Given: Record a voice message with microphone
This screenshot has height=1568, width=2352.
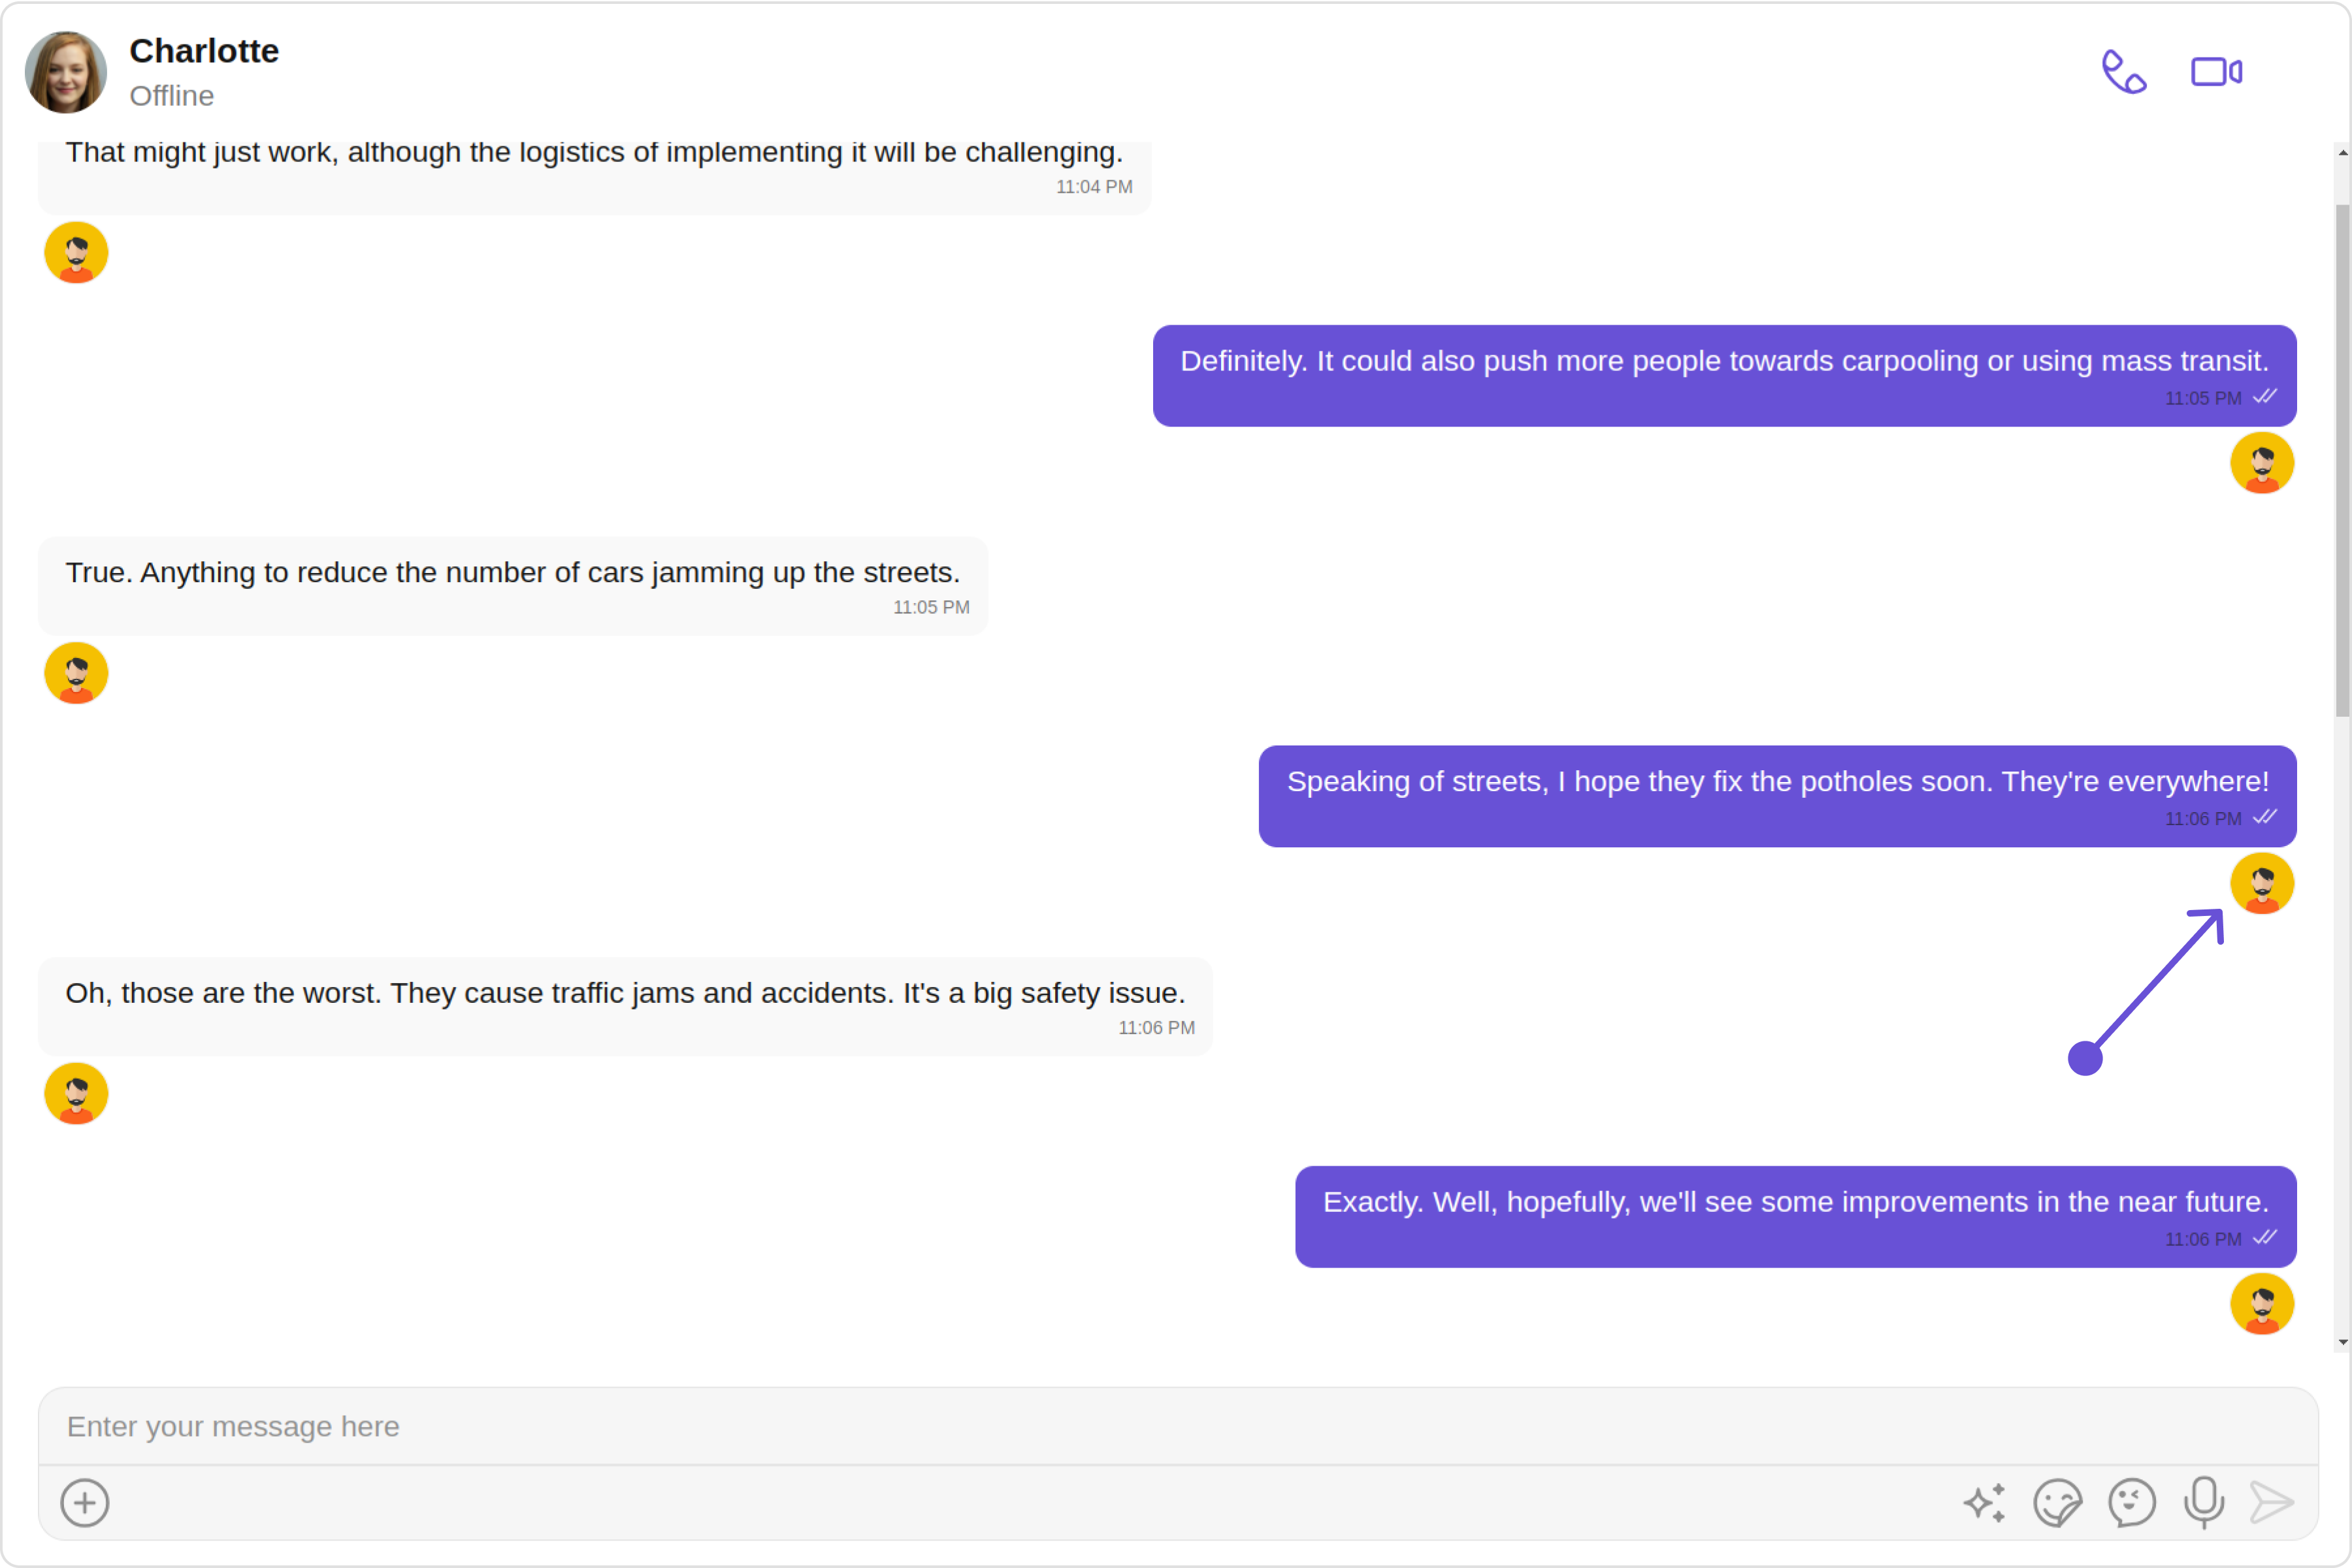Looking at the screenshot, I should pyautogui.click(x=2204, y=1502).
